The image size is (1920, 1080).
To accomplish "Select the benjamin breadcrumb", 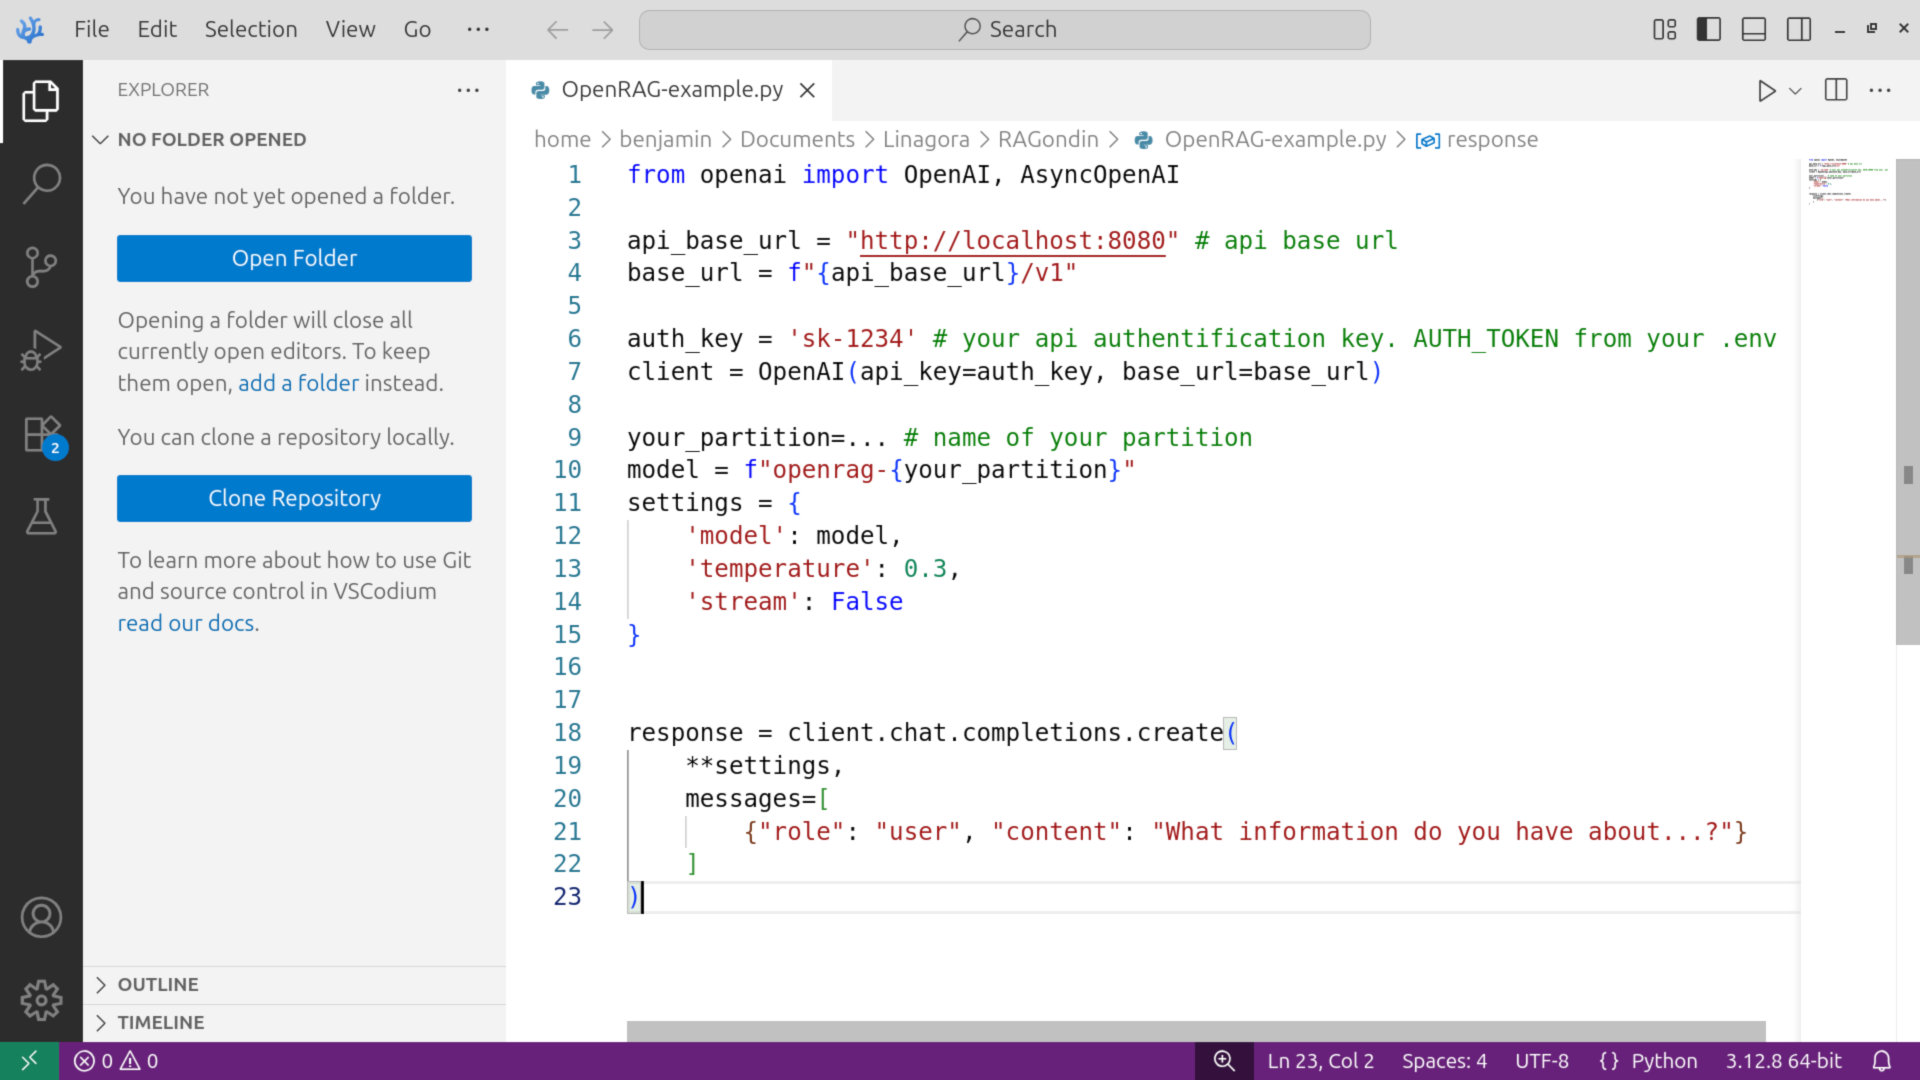I will [665, 140].
